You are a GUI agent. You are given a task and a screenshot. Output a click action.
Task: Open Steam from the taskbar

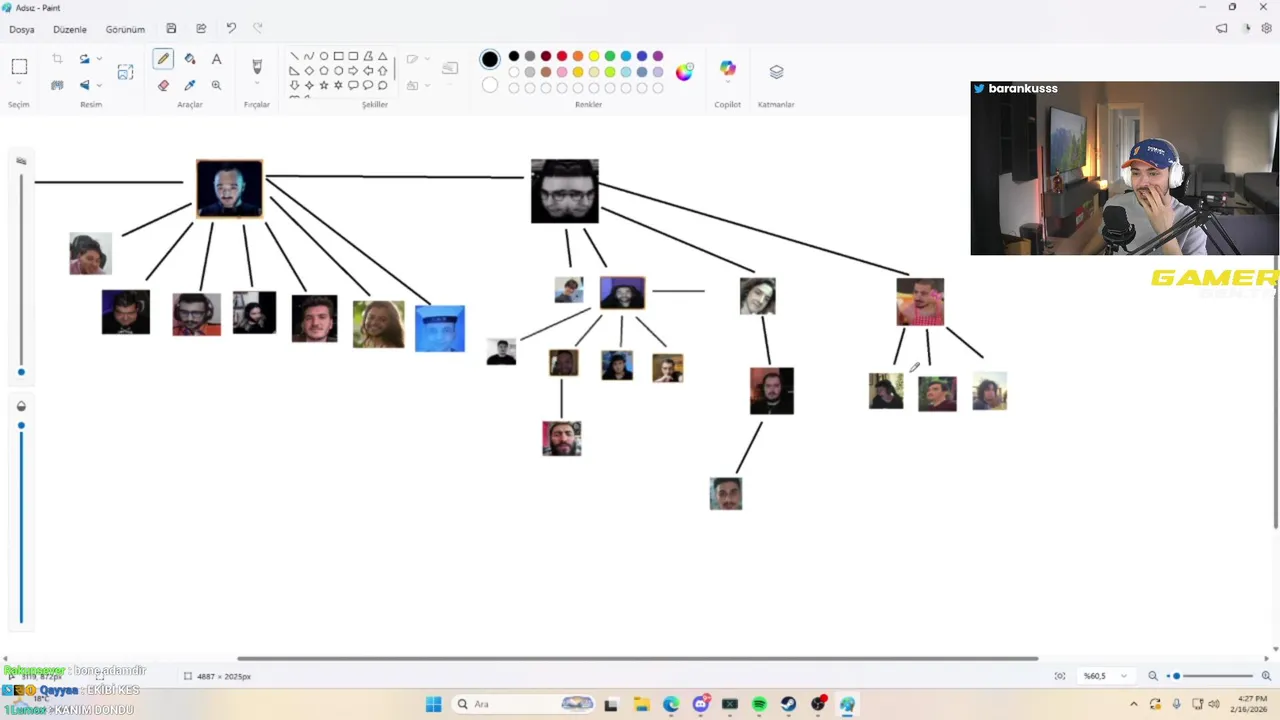coord(789,704)
